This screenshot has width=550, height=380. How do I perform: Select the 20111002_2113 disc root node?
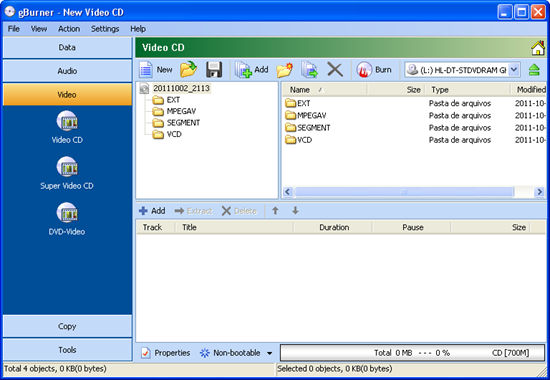tap(181, 88)
